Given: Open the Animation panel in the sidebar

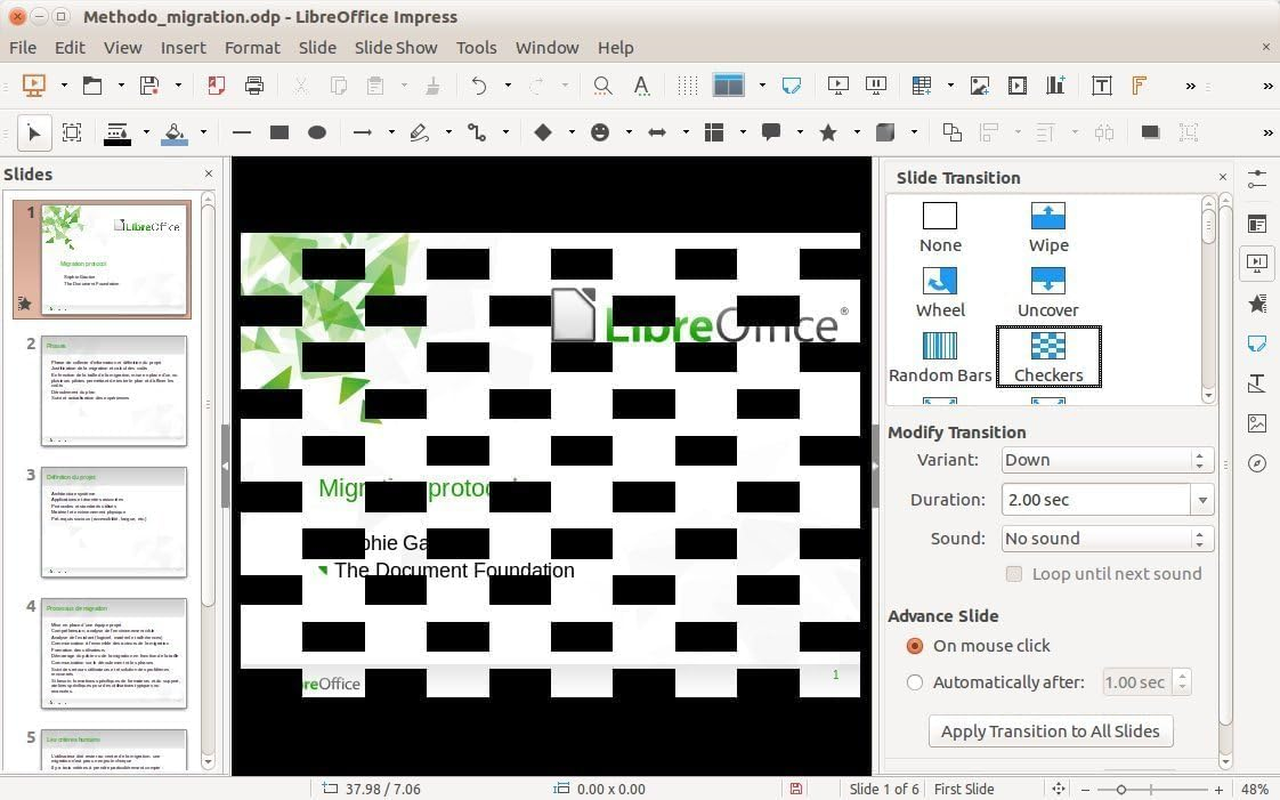Looking at the screenshot, I should click(x=1256, y=303).
